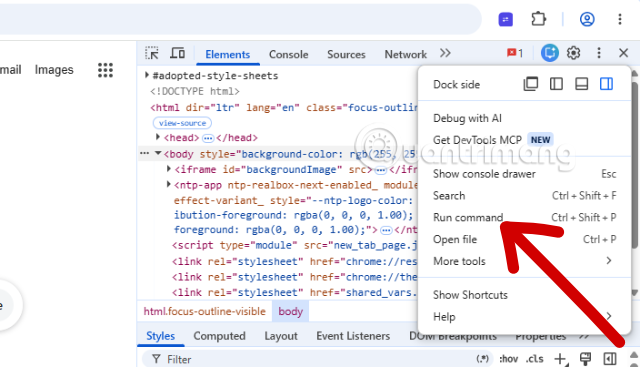Select the Styles subtab

[x=160, y=336]
